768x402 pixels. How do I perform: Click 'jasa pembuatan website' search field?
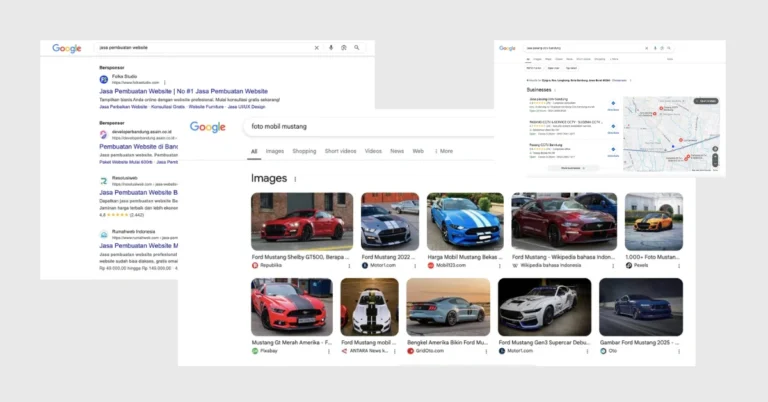point(230,48)
